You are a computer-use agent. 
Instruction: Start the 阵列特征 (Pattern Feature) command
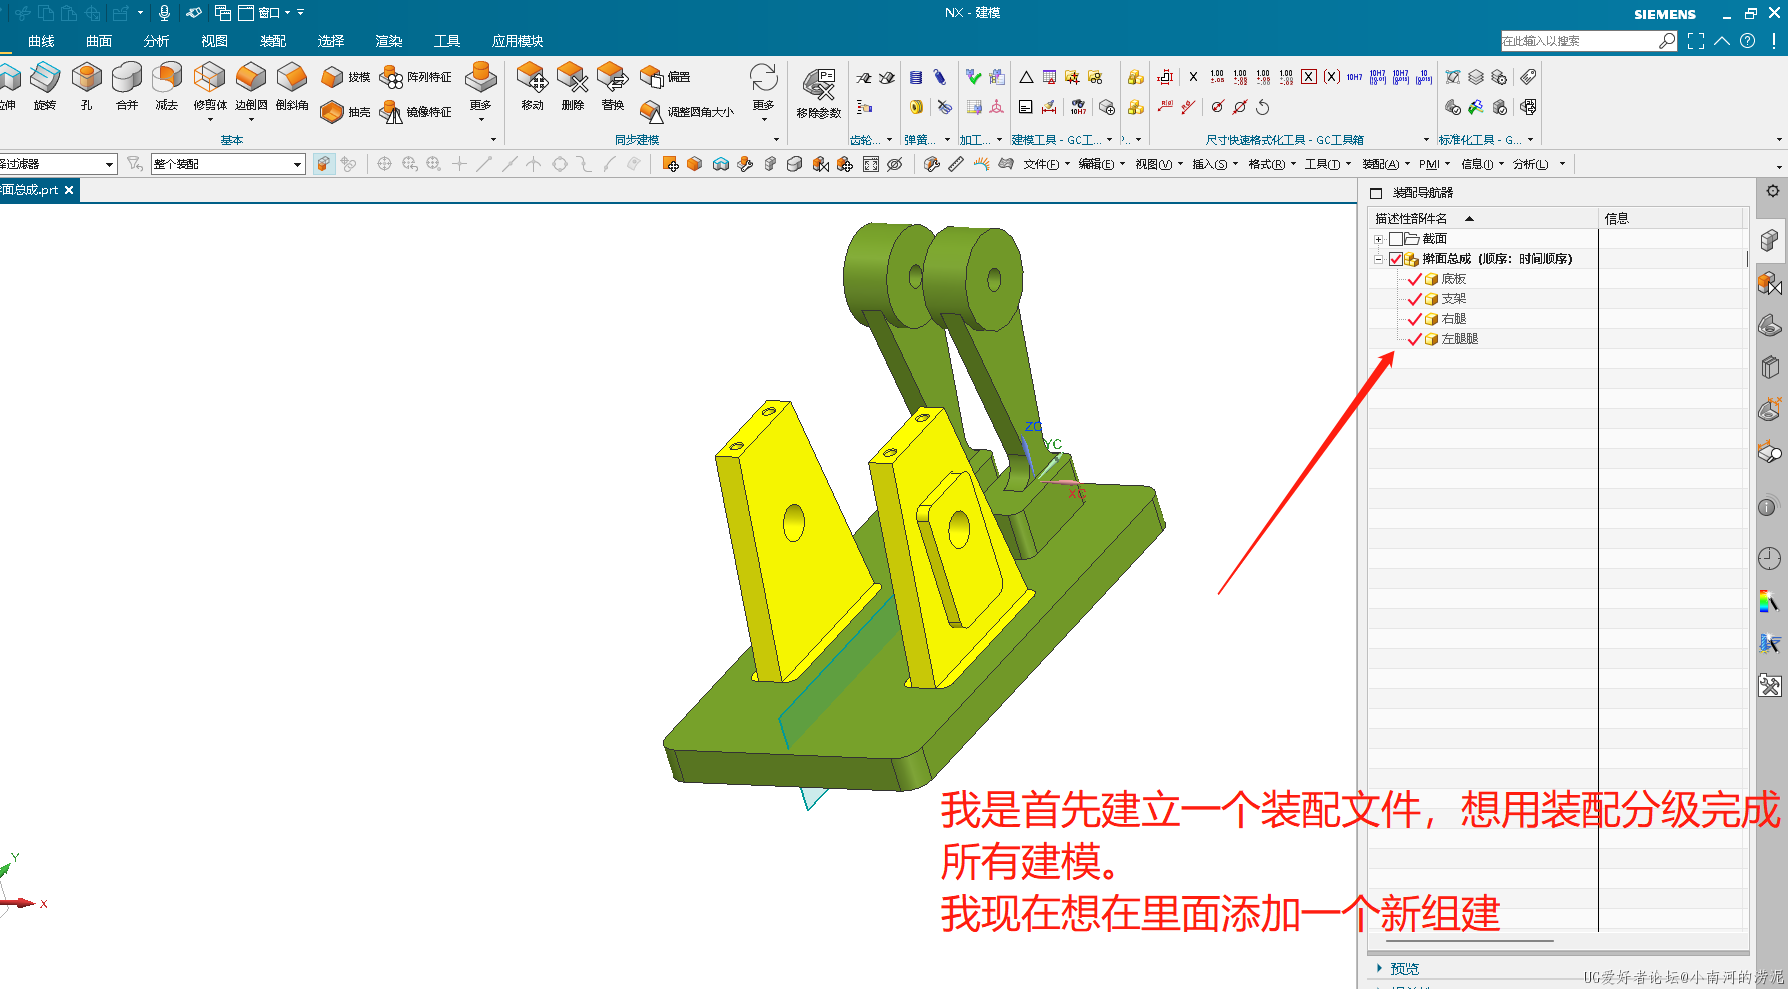pos(416,77)
